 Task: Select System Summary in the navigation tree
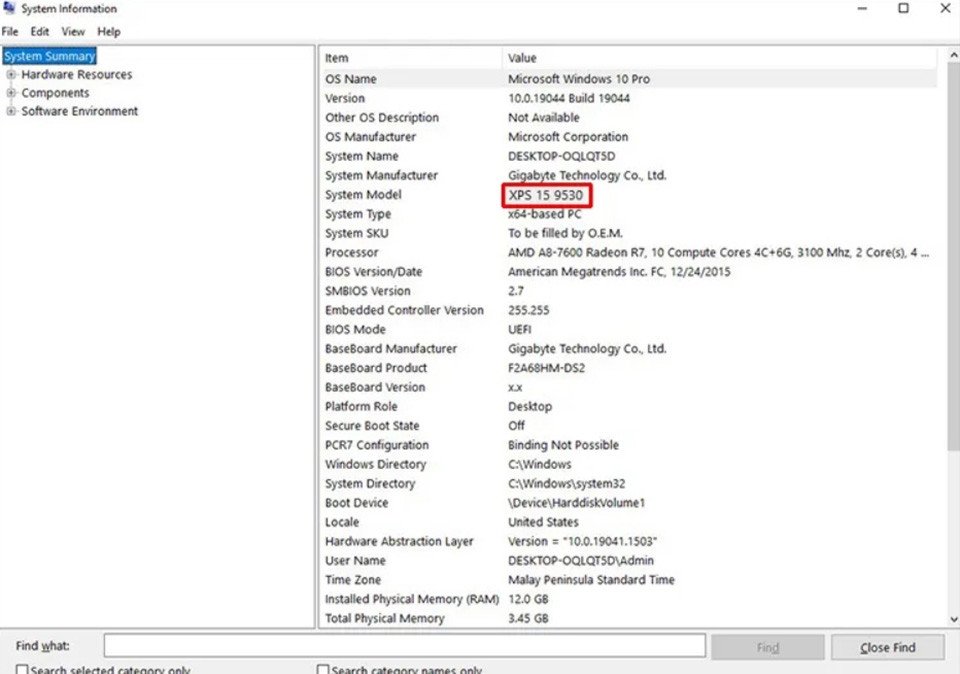point(49,55)
